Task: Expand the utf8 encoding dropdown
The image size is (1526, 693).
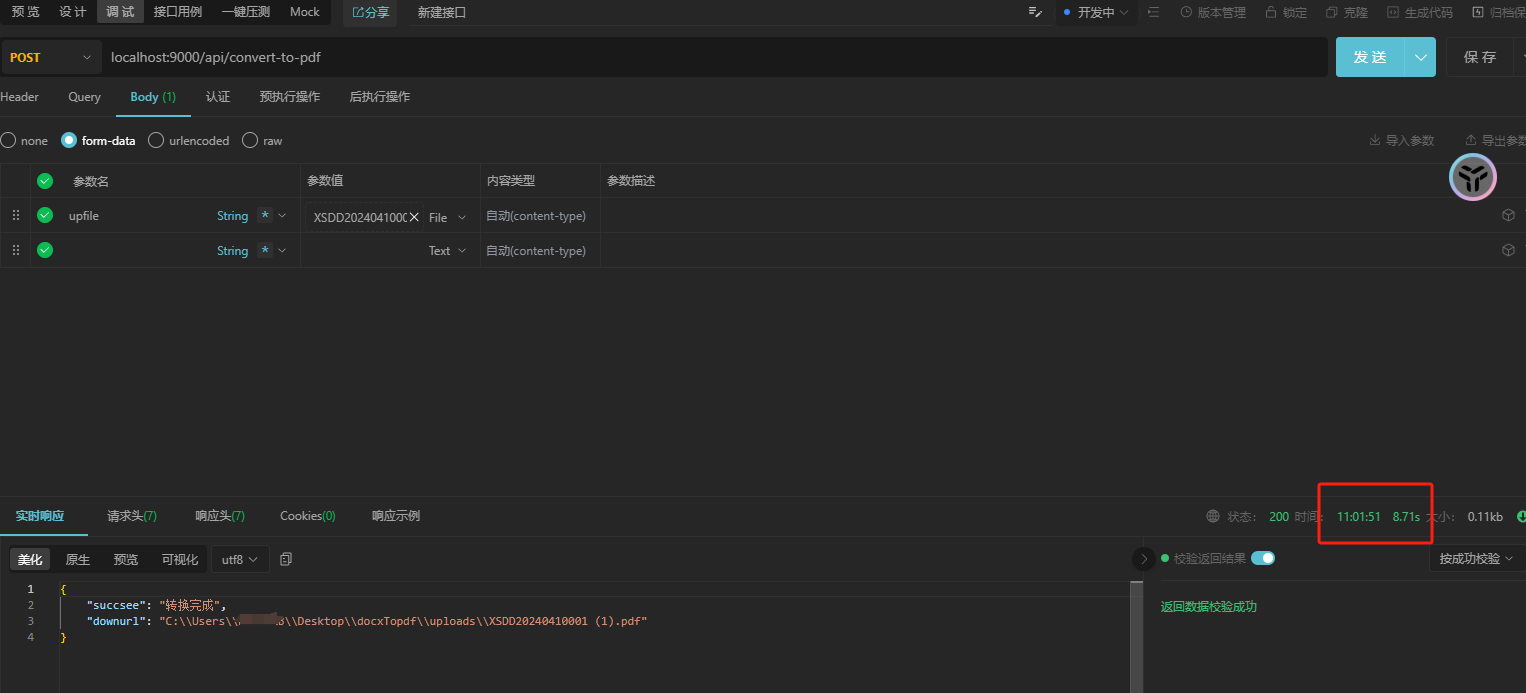Action: pyautogui.click(x=240, y=560)
